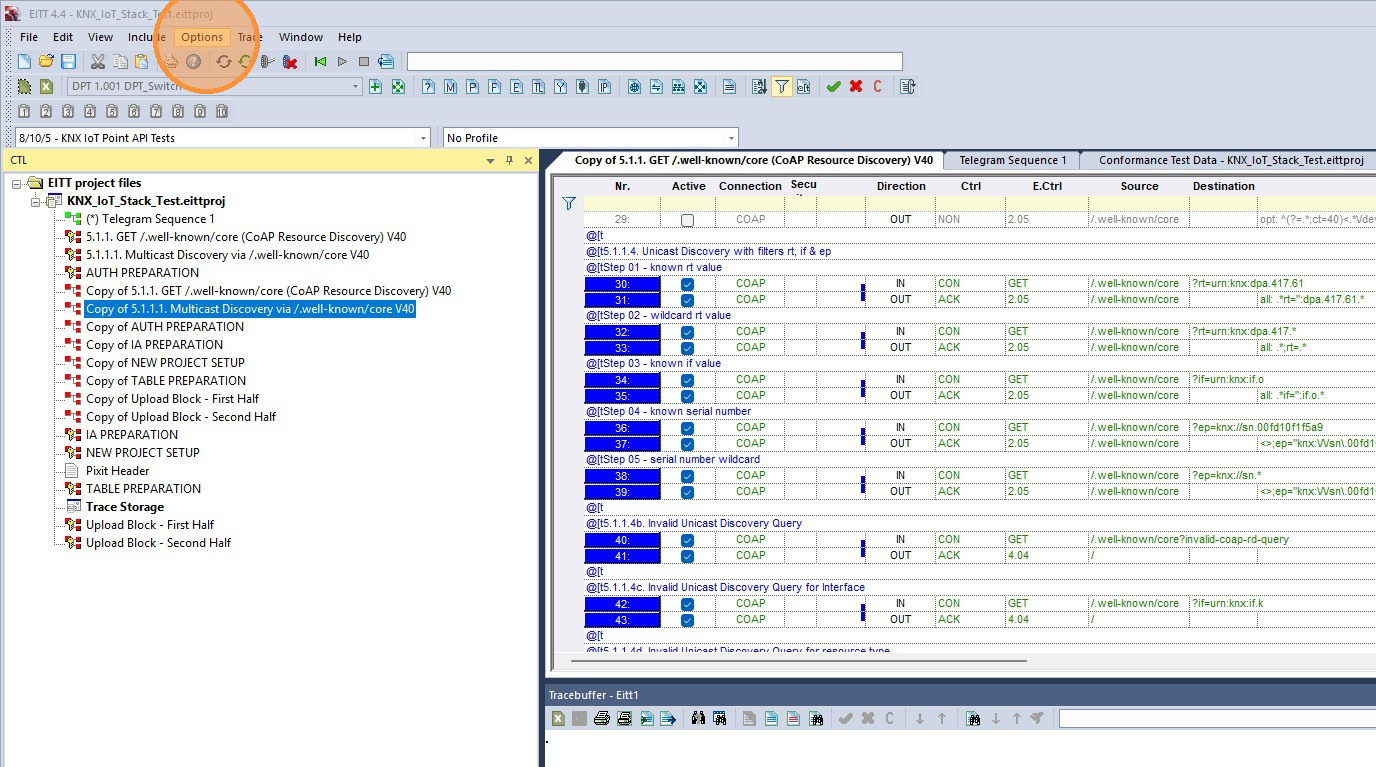This screenshot has width=1376, height=767.
Task: Select Trace Storage tree item
Action: 124,507
